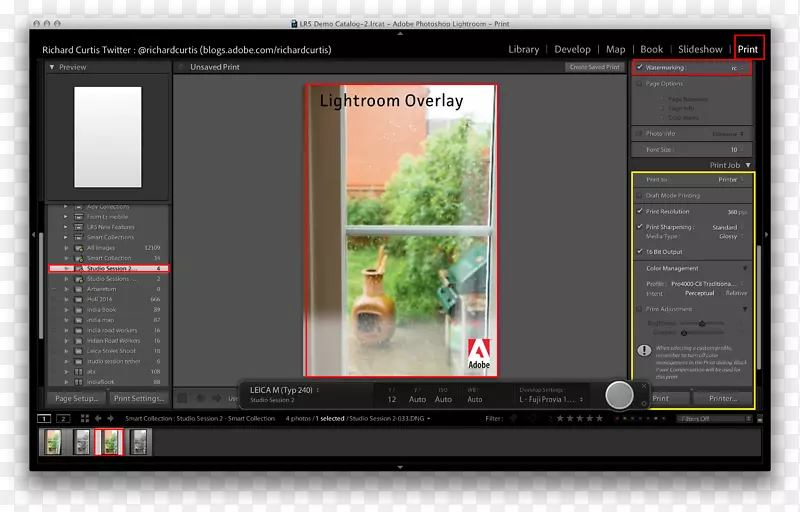Collapse the Color Management section

click(745, 268)
